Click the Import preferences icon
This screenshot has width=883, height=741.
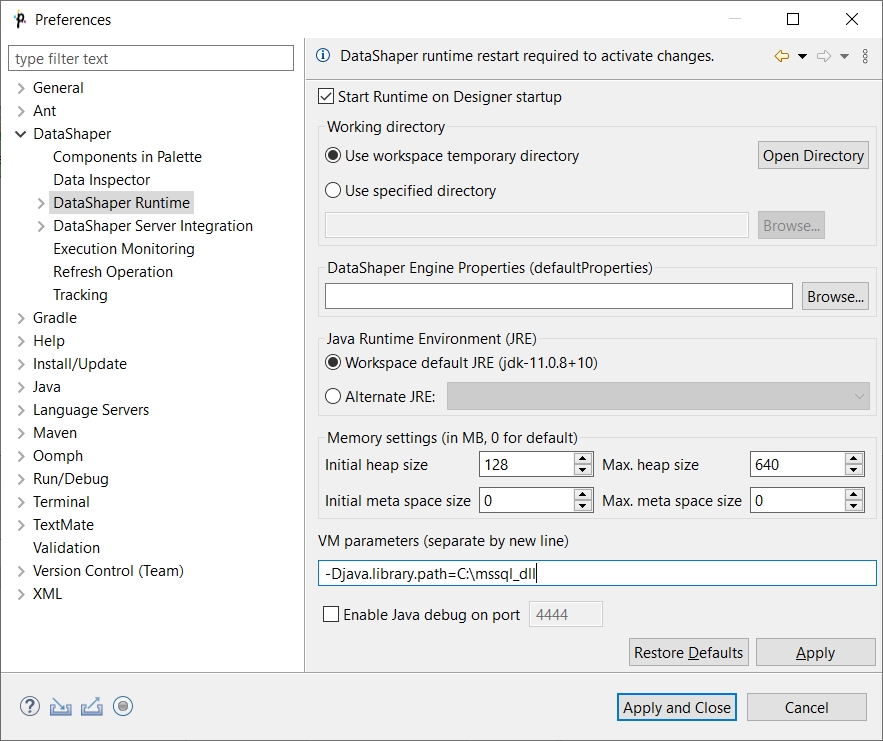tap(61, 706)
